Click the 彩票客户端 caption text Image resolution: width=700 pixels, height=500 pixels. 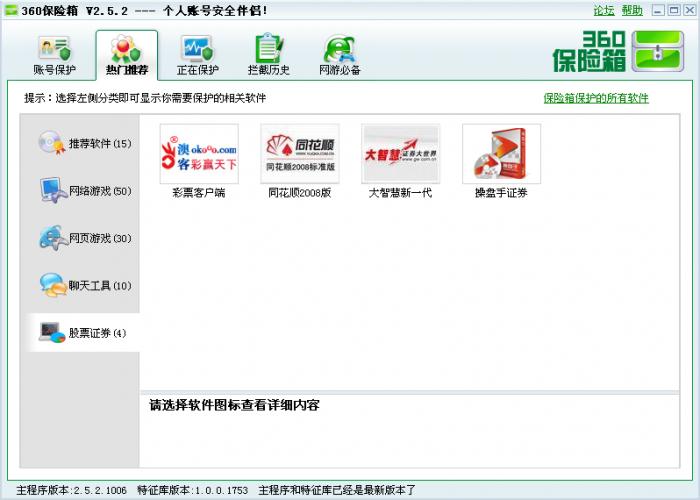coord(199,193)
